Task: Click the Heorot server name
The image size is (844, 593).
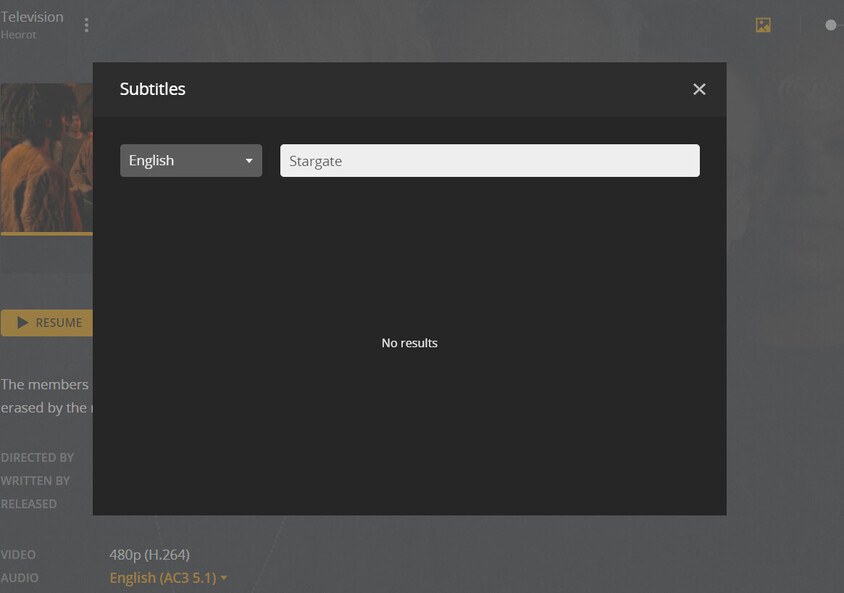Action: (18, 35)
